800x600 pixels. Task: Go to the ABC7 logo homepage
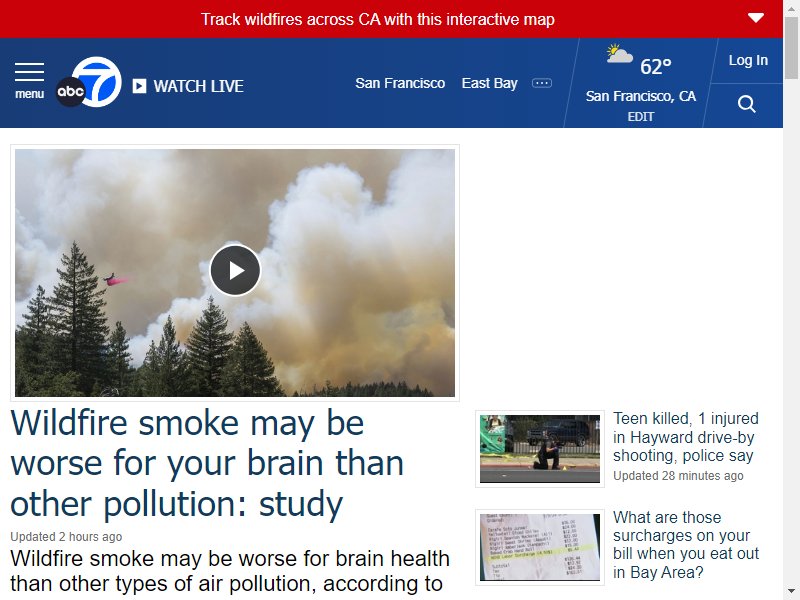pos(89,82)
